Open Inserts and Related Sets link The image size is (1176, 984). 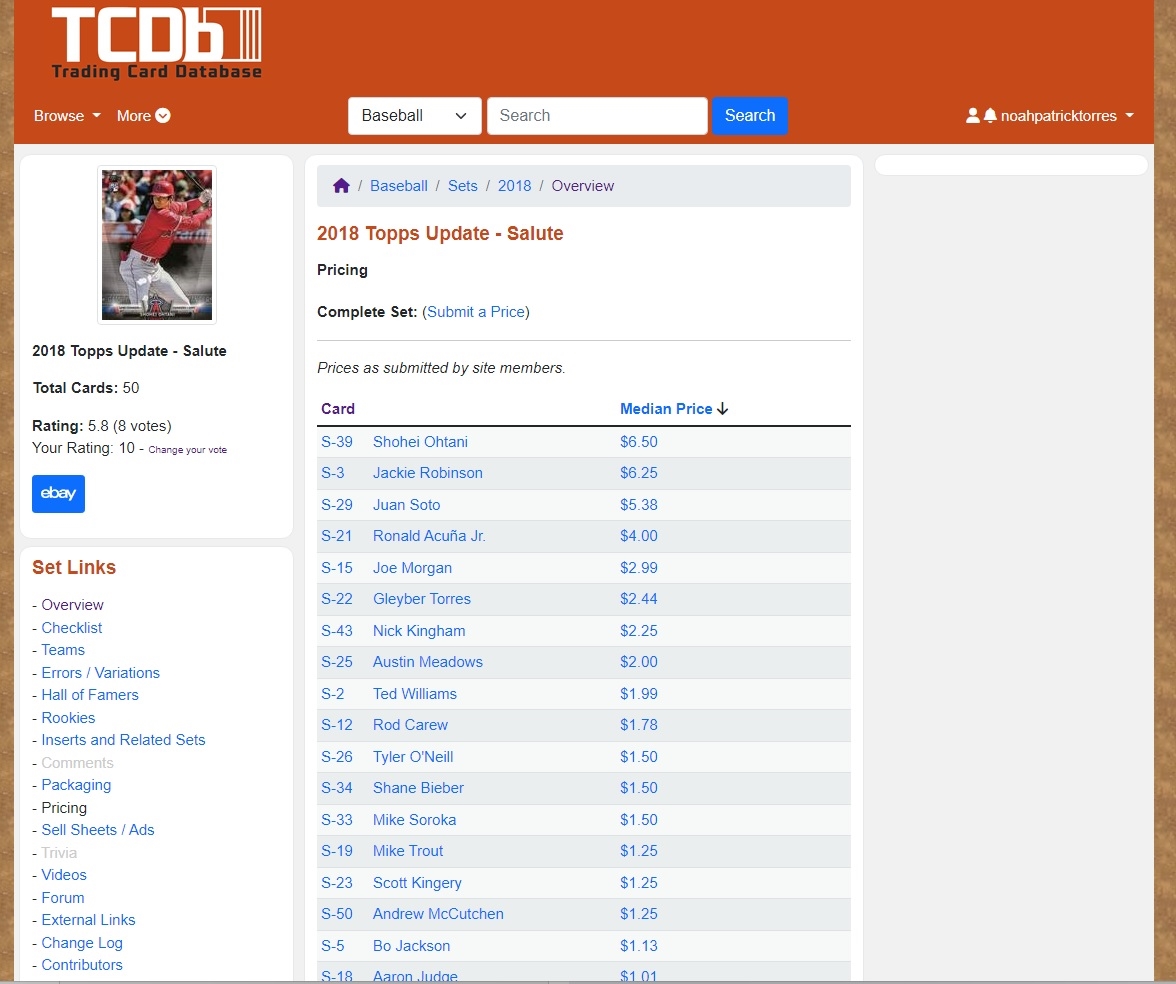tap(124, 740)
